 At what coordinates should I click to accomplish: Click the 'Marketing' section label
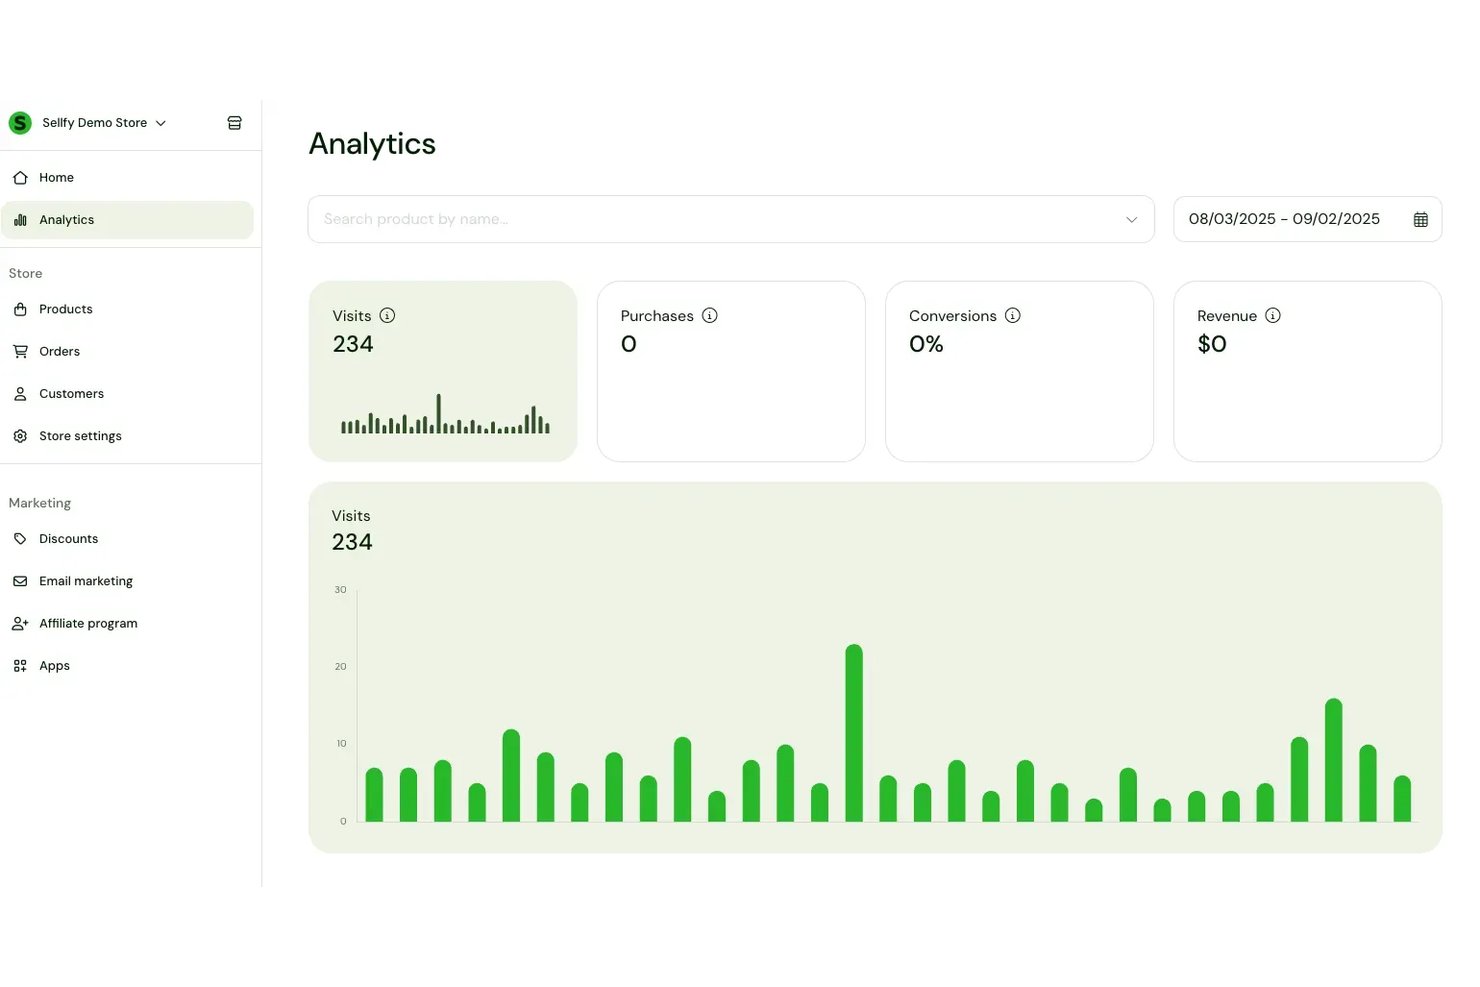40,503
